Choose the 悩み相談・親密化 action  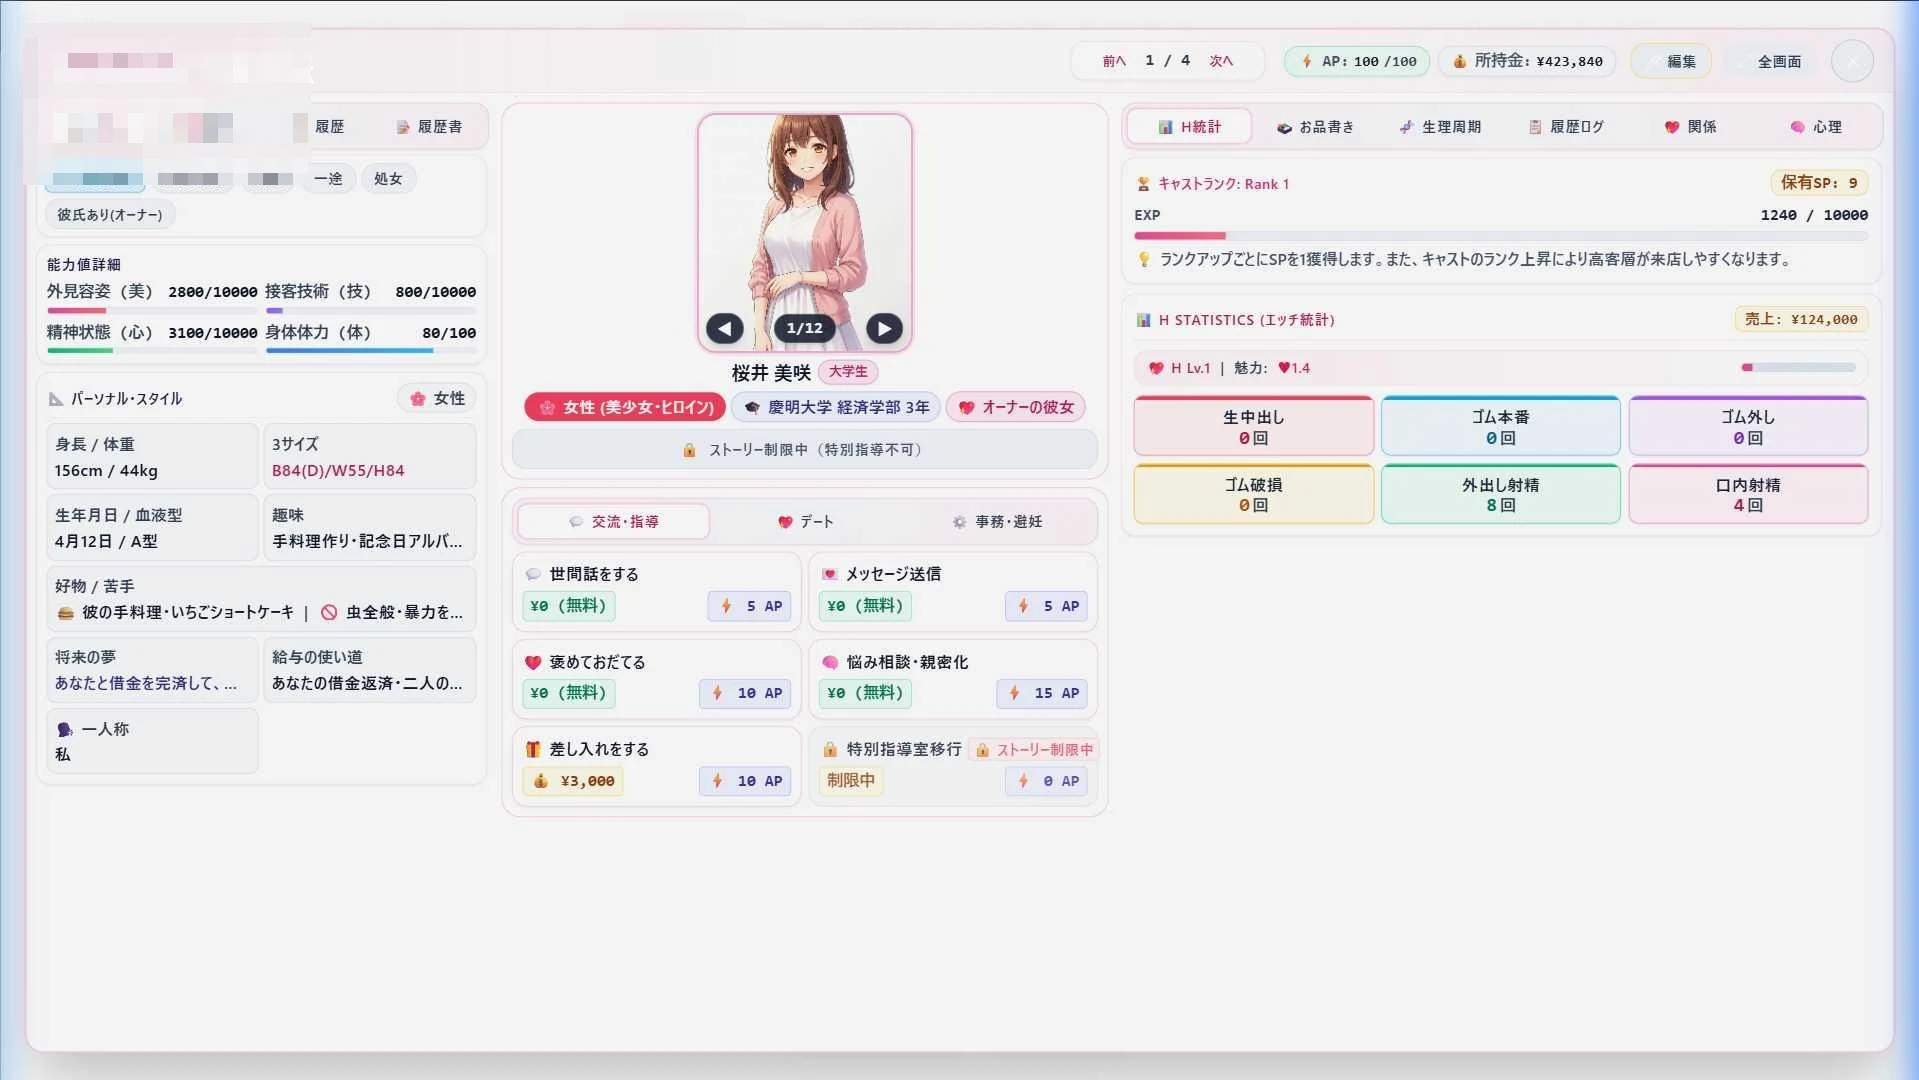(x=953, y=679)
